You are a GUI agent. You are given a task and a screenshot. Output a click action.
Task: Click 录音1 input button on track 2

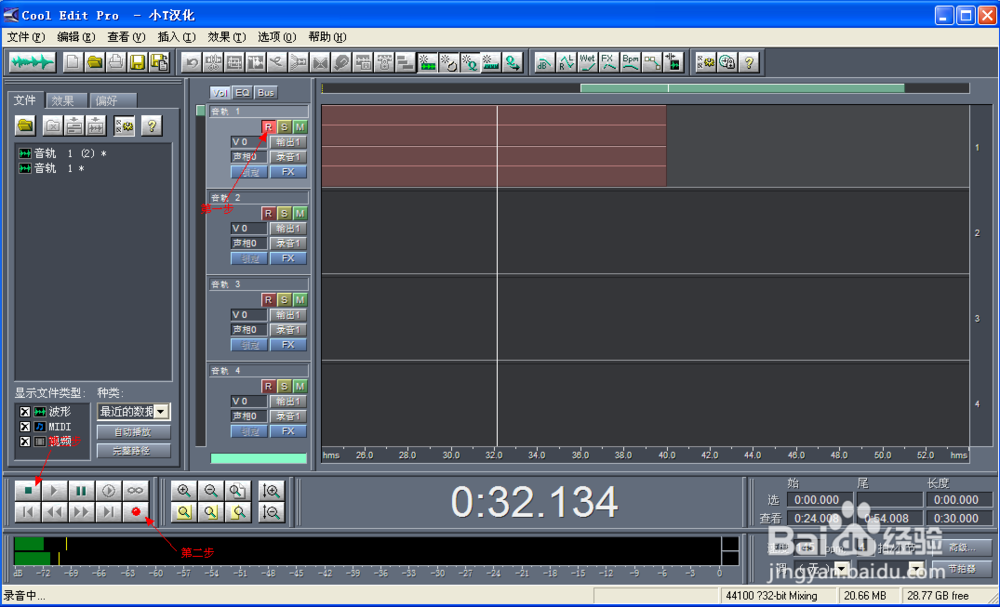click(288, 243)
